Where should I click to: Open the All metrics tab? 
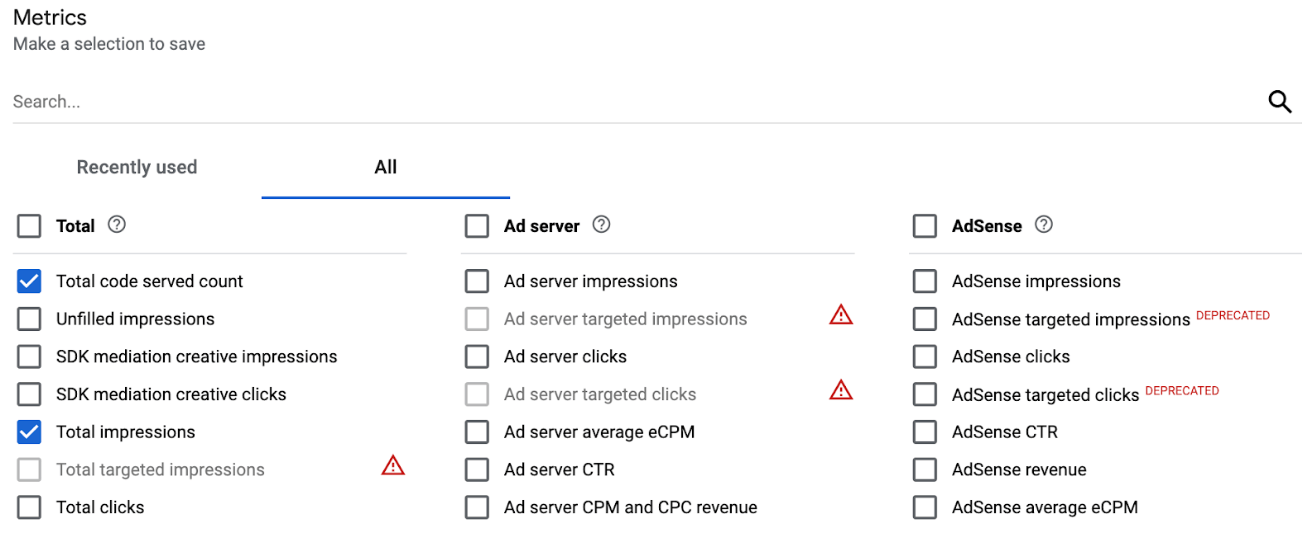pos(385,167)
